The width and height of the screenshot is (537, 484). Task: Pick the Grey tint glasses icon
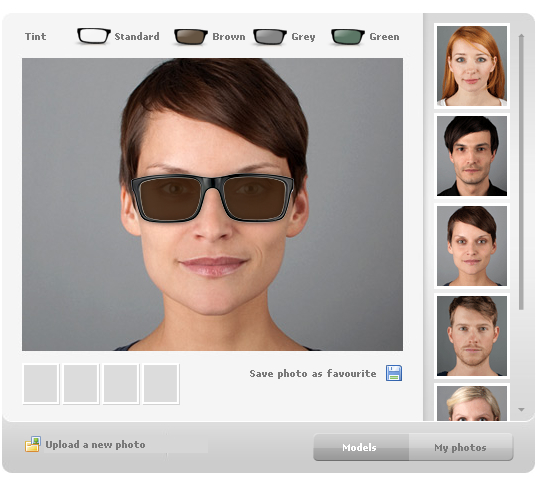(270, 37)
